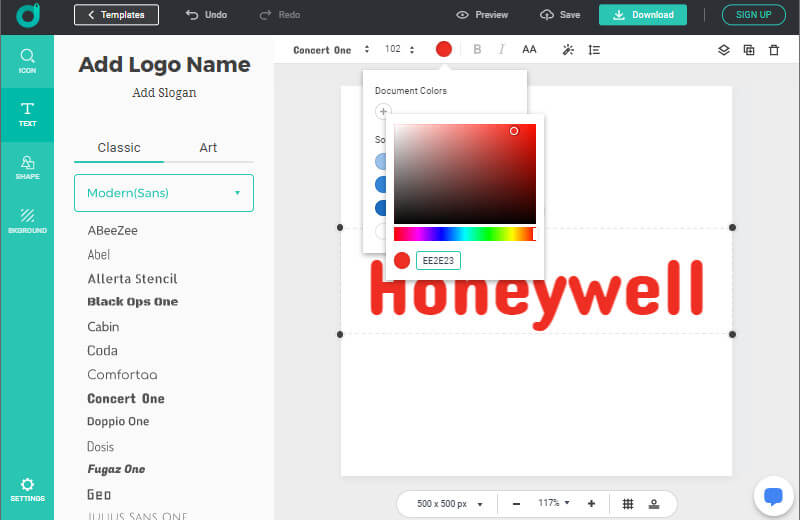Choose the Coda font
800x520 pixels.
(103, 351)
